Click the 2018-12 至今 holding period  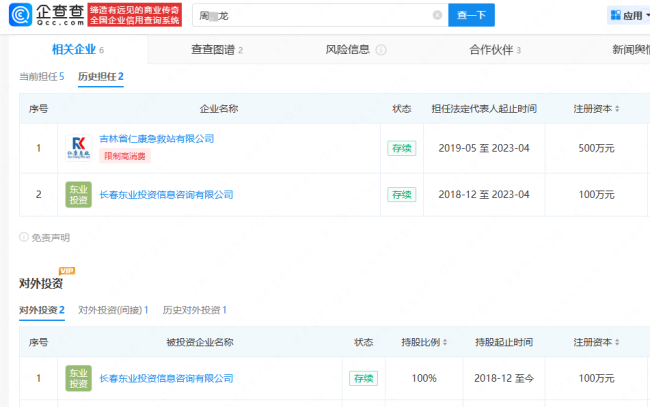tap(504, 378)
